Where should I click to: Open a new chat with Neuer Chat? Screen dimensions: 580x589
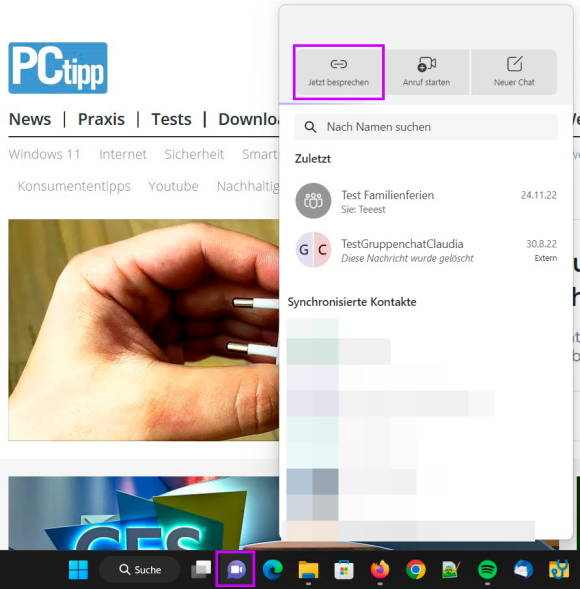pyautogui.click(x=514, y=72)
